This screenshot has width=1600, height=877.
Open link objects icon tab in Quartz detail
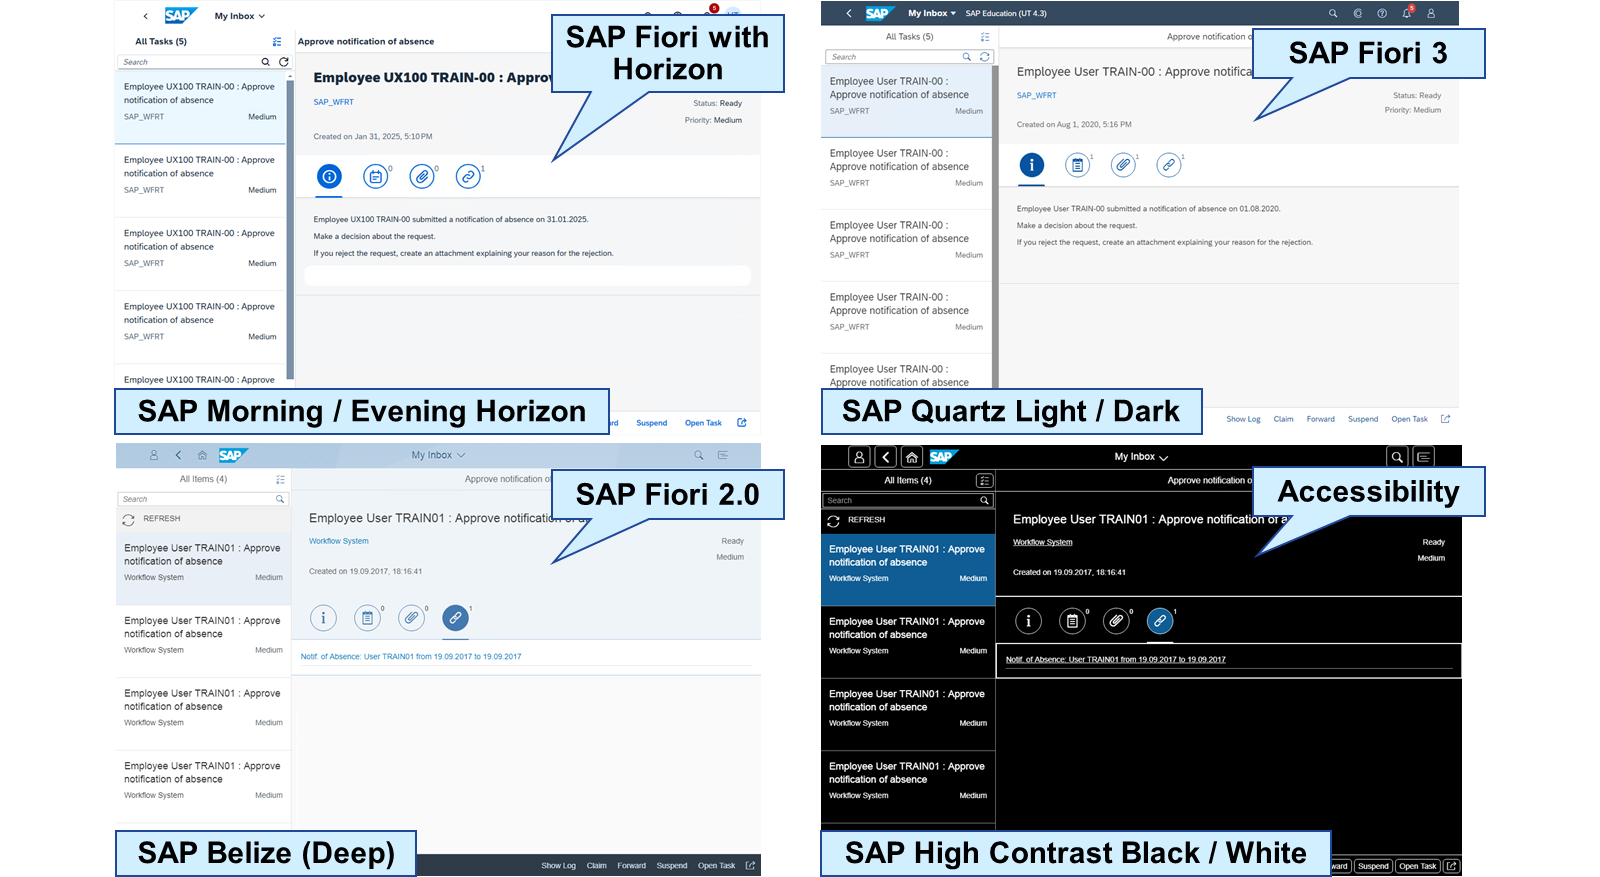click(1169, 165)
